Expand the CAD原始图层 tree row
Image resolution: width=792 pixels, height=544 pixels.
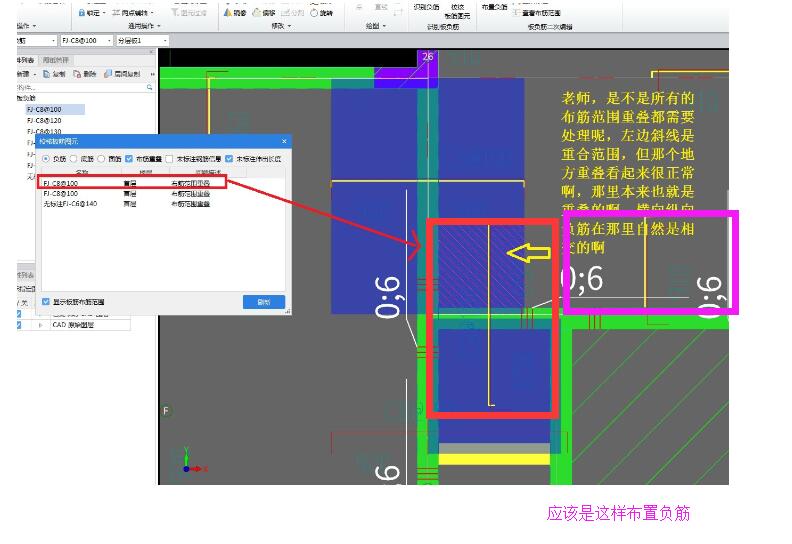40,325
